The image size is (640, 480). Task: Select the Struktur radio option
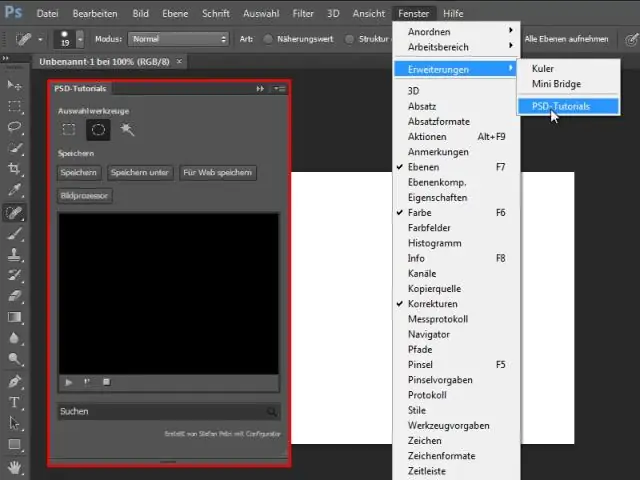point(349,39)
